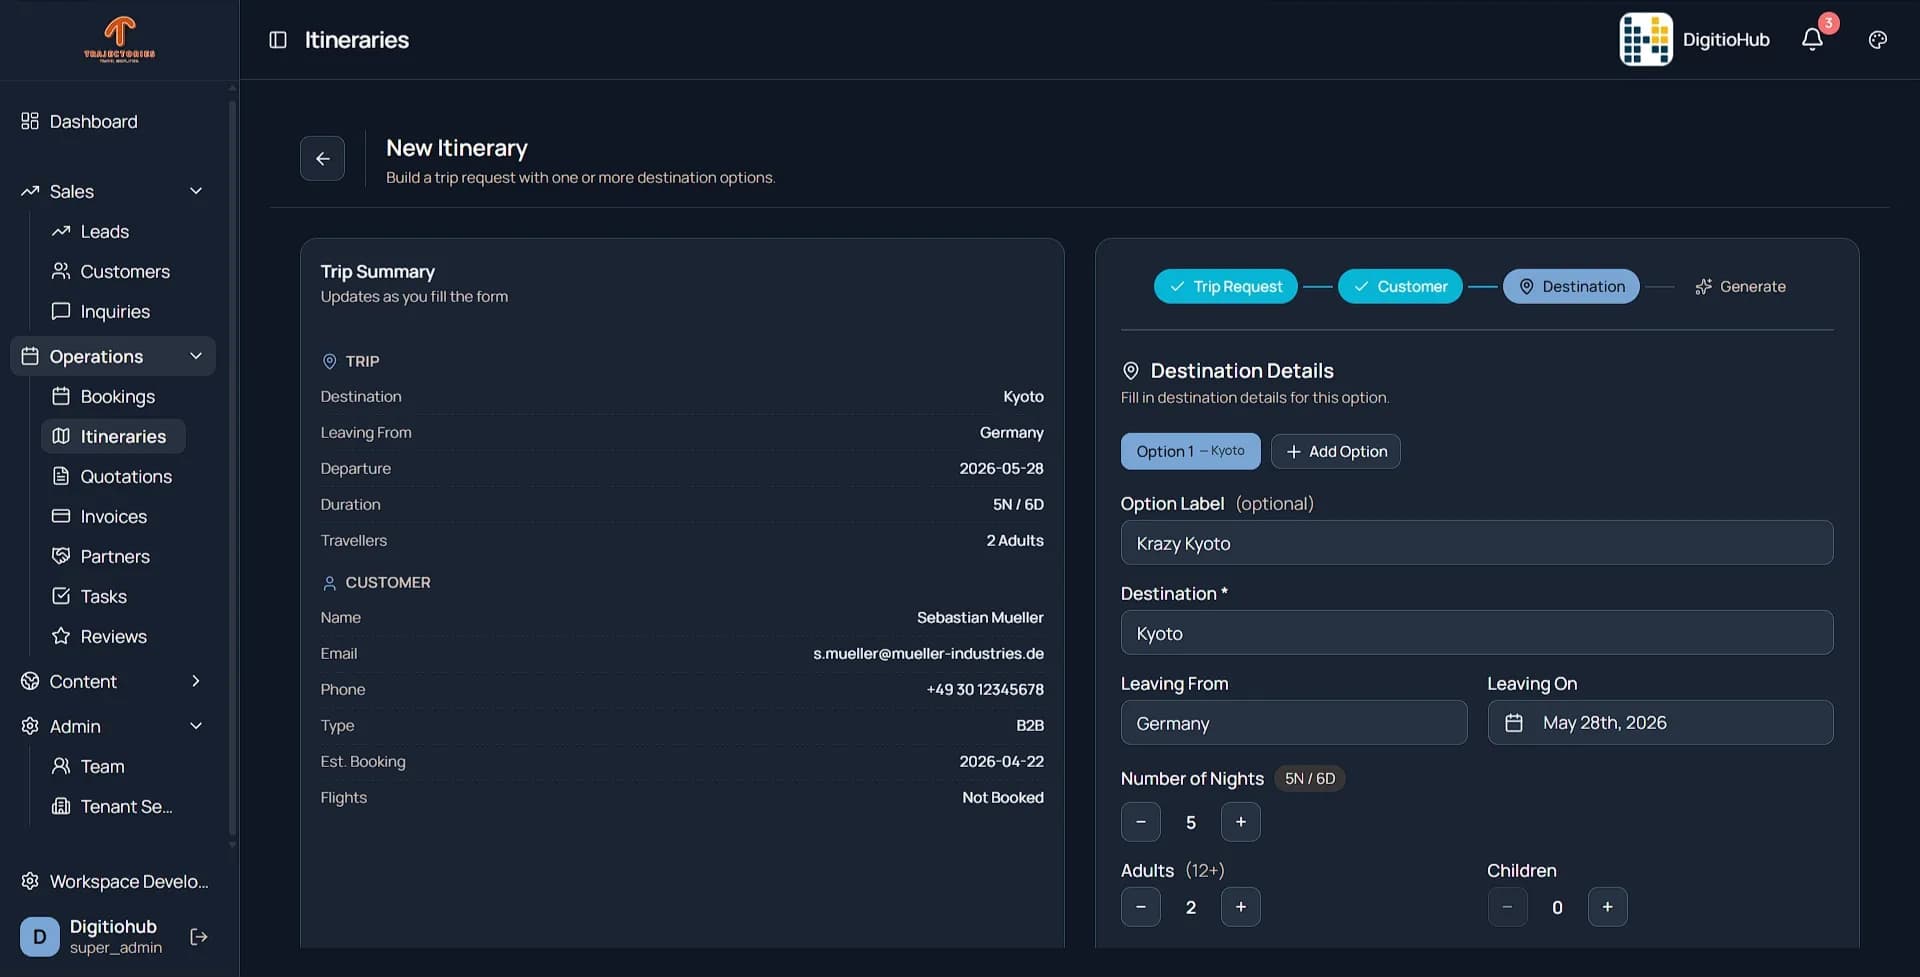Viewport: 1920px width, 977px height.
Task: Open Quotations page
Action: pyautogui.click(x=126, y=476)
